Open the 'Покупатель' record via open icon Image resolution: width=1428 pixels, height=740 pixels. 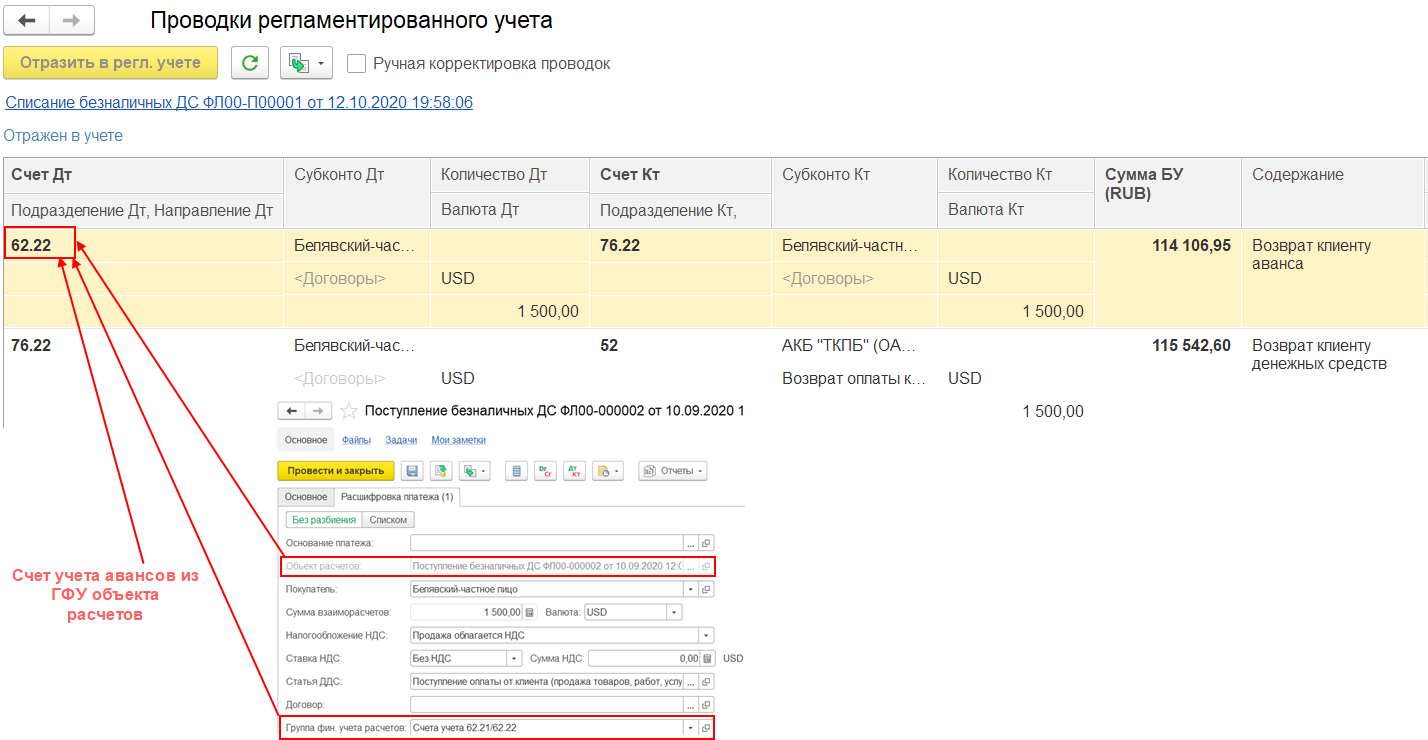point(706,589)
